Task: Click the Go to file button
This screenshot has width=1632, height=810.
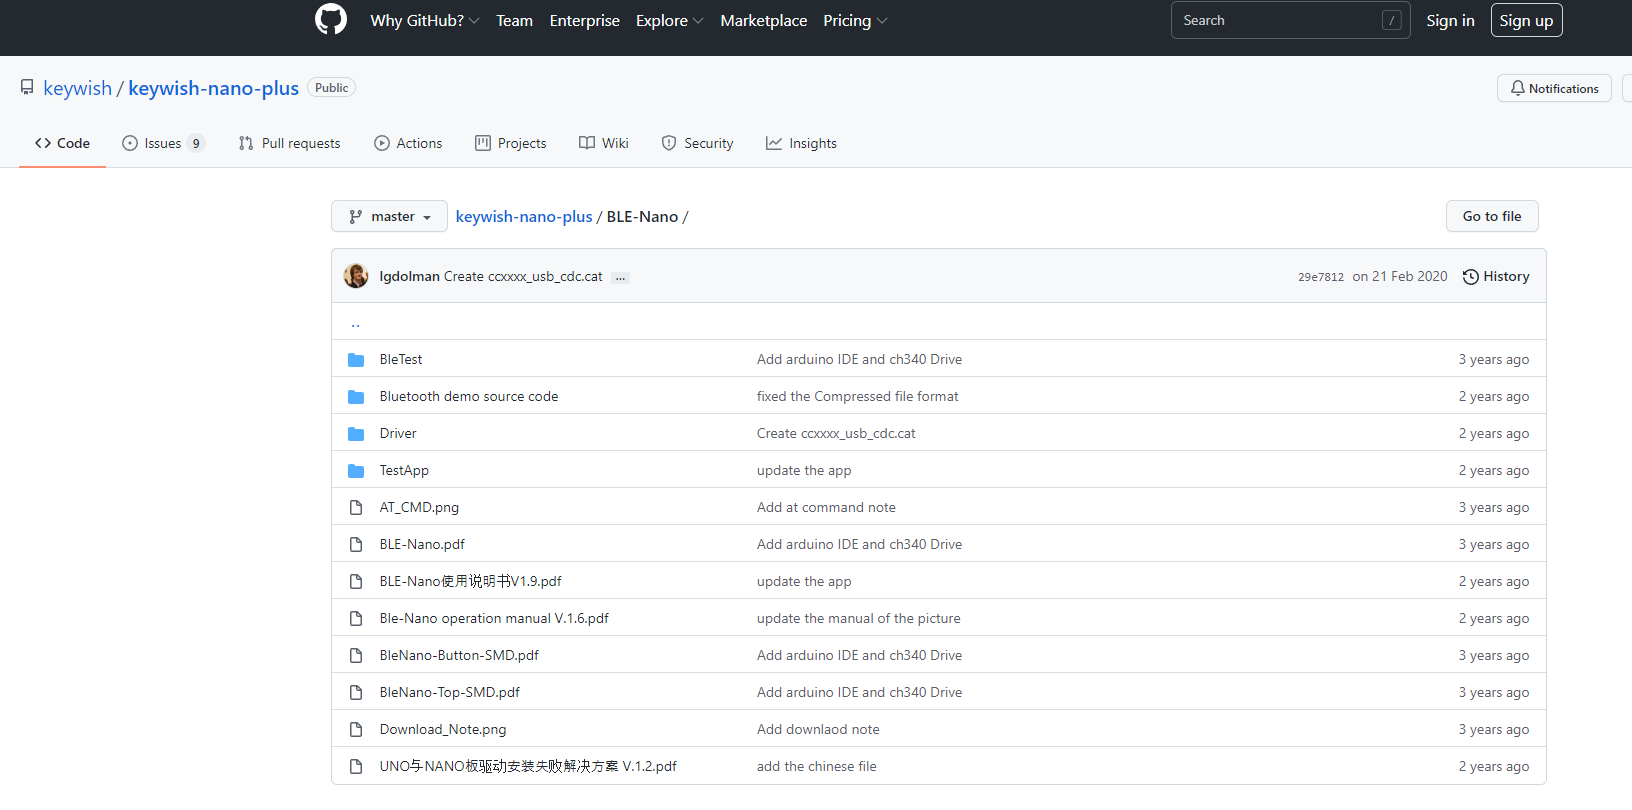Action: tap(1492, 216)
